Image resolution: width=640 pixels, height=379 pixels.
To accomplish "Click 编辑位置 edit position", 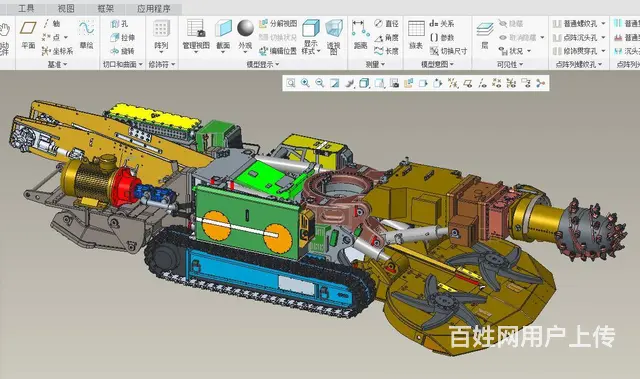I will tap(278, 51).
